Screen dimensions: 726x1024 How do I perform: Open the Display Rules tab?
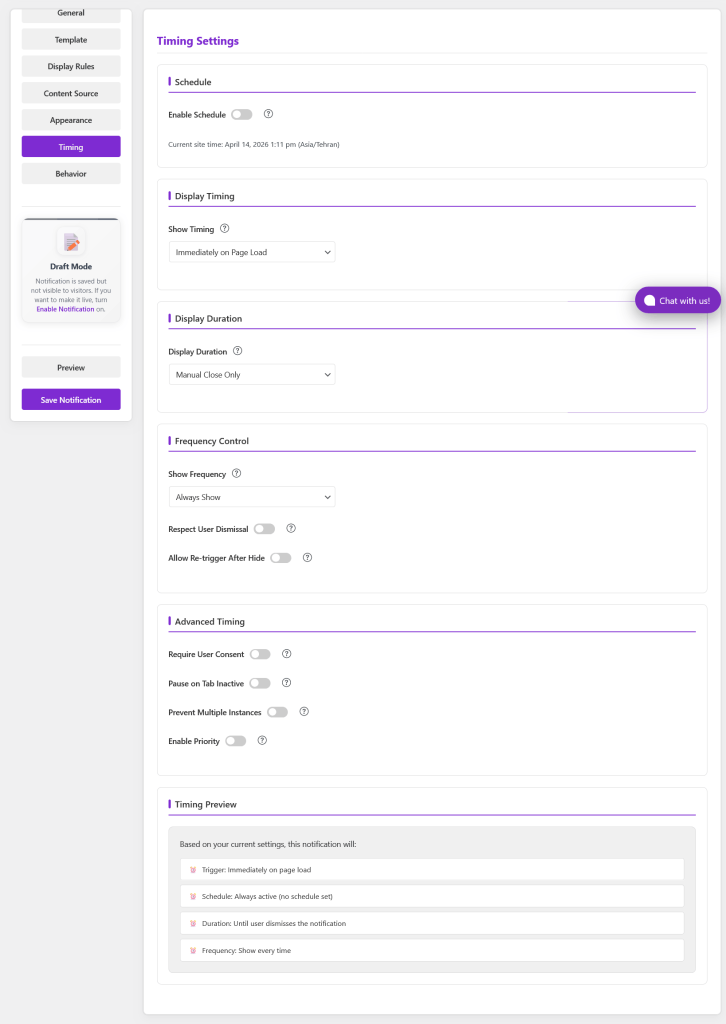pyautogui.click(x=71, y=66)
